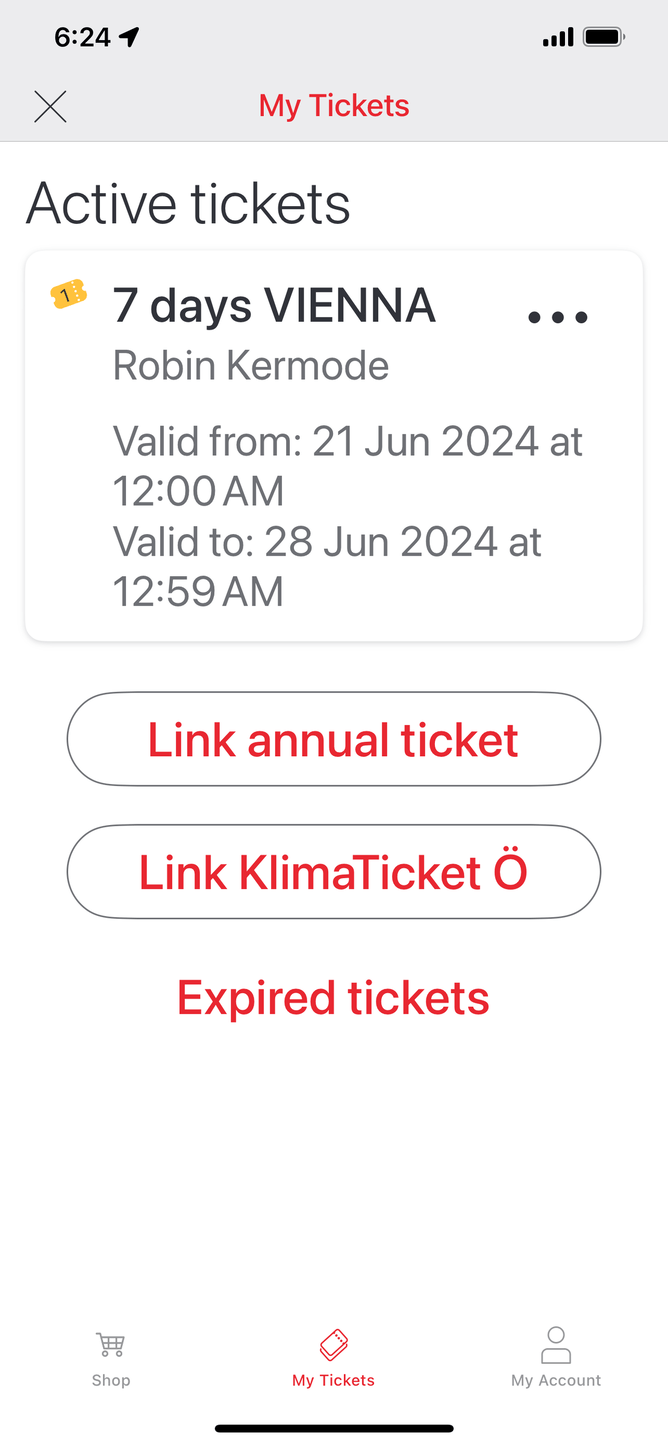This screenshot has height=1445, width=668.
Task: Tap the Active tickets heading
Action: [188, 204]
